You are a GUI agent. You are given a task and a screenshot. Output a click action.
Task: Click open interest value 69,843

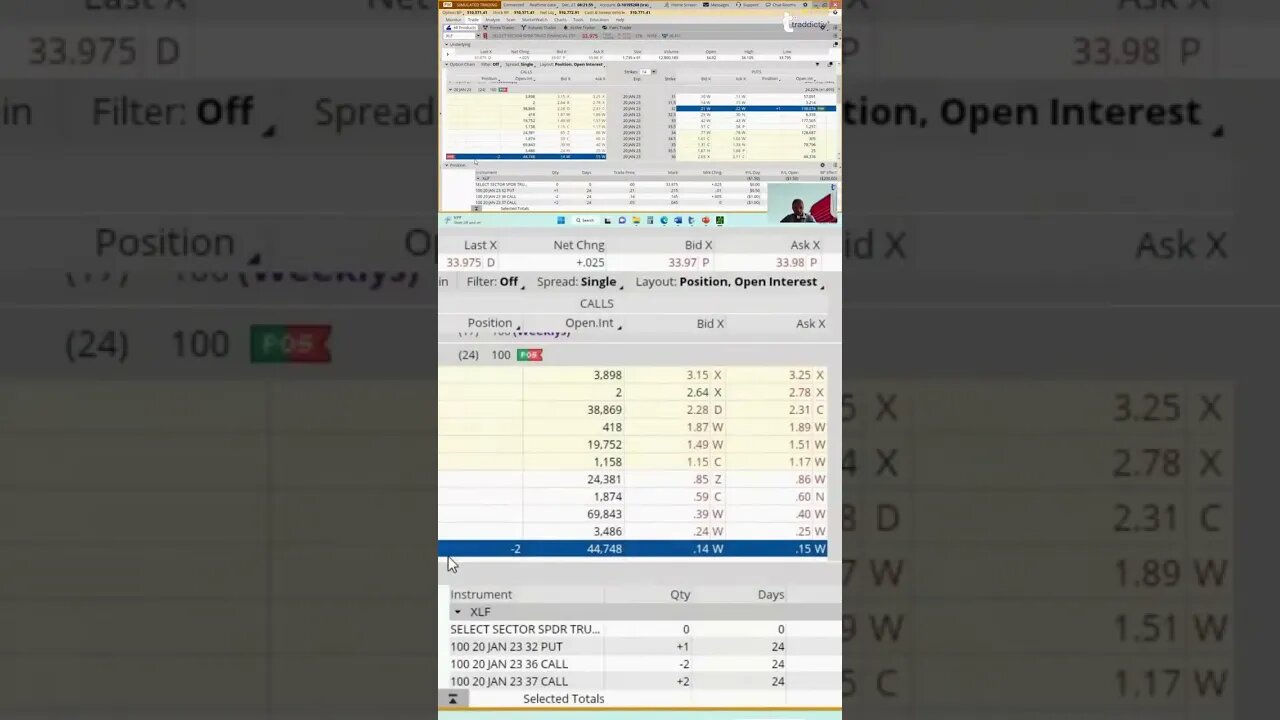[604, 514]
